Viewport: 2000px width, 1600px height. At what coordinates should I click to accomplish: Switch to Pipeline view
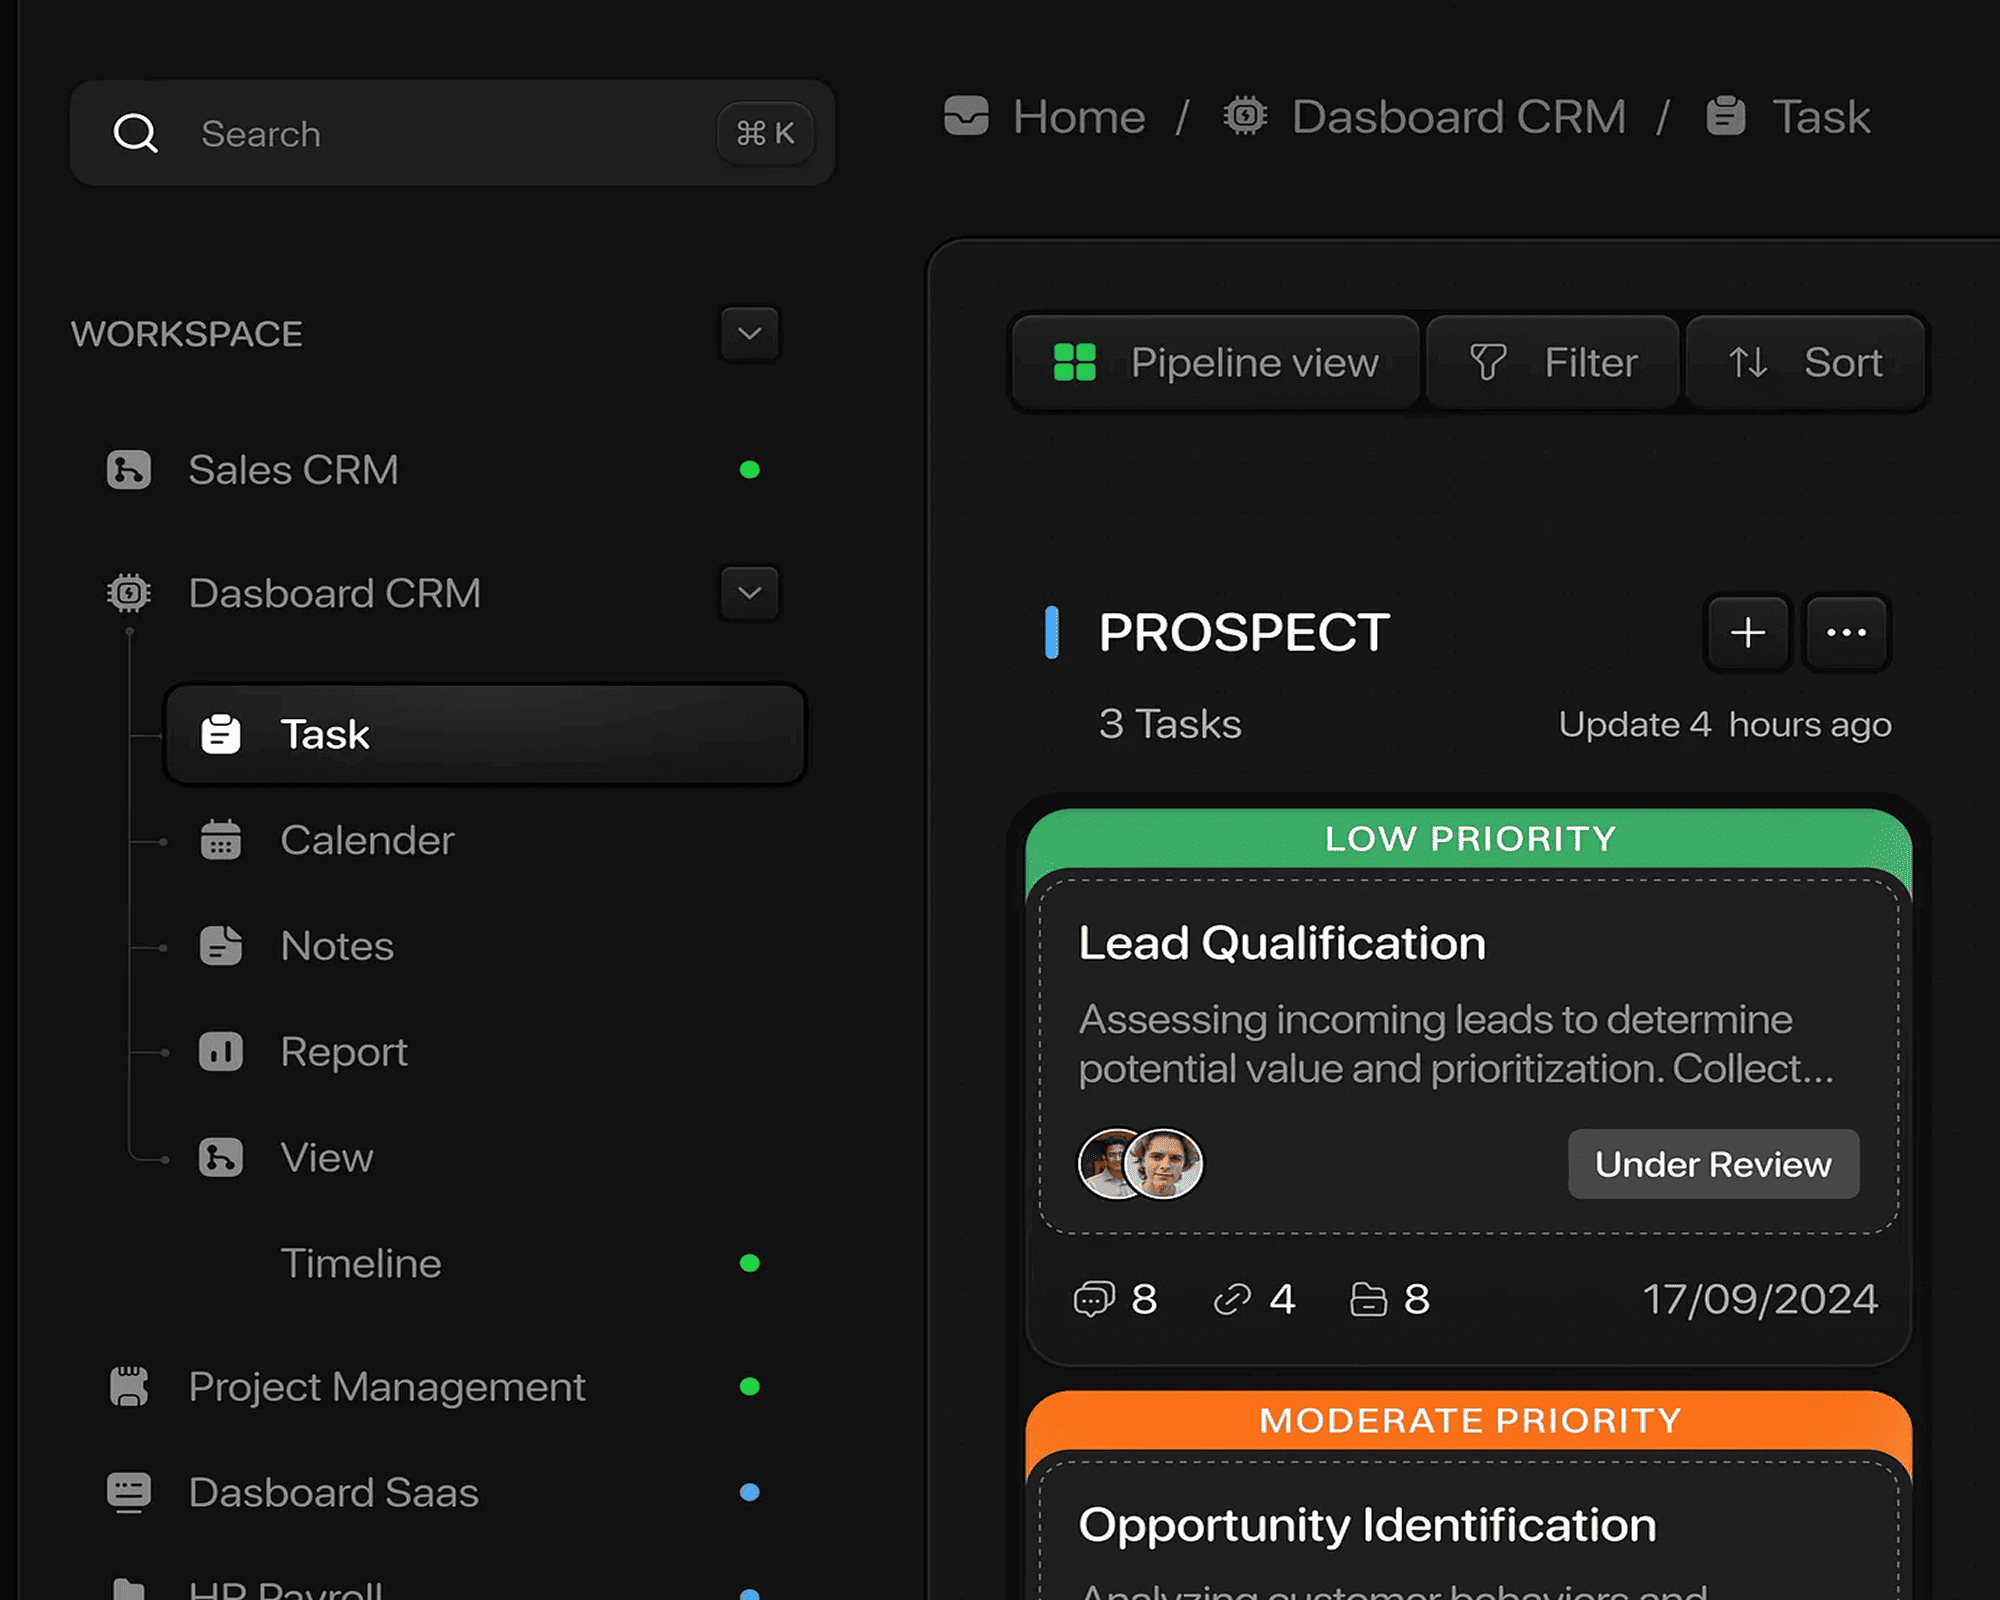1216,363
